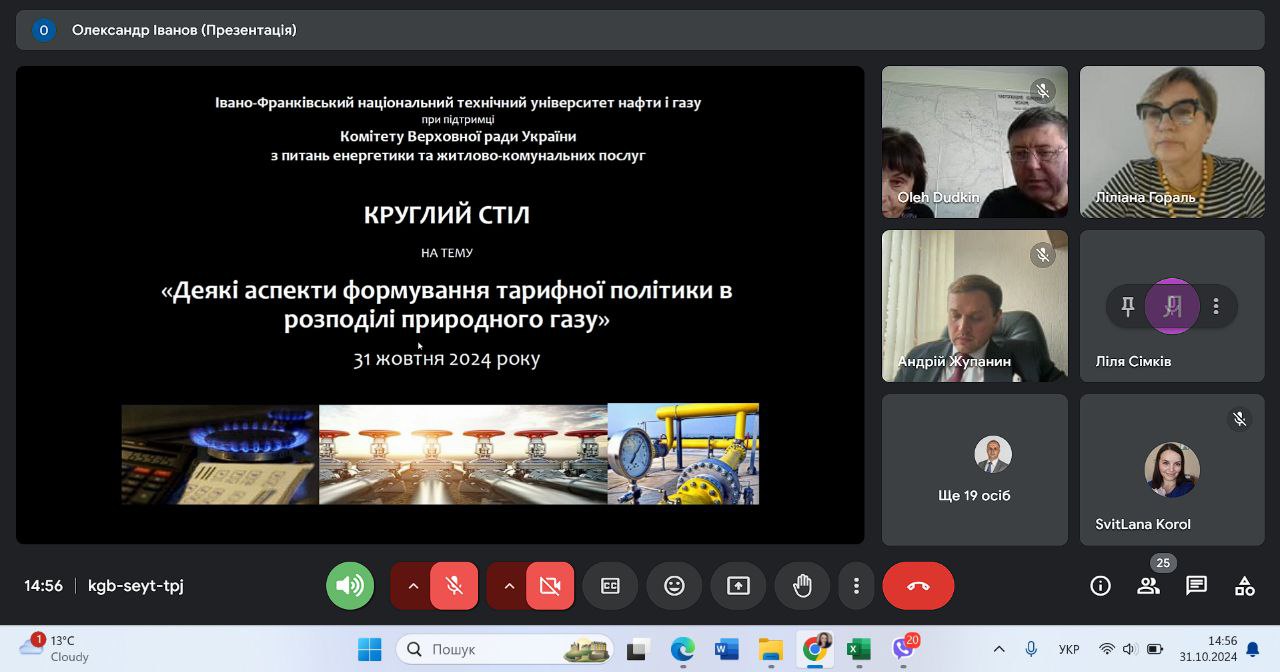Toggle closed captions on
Viewport: 1280px width, 672px height.
610,586
